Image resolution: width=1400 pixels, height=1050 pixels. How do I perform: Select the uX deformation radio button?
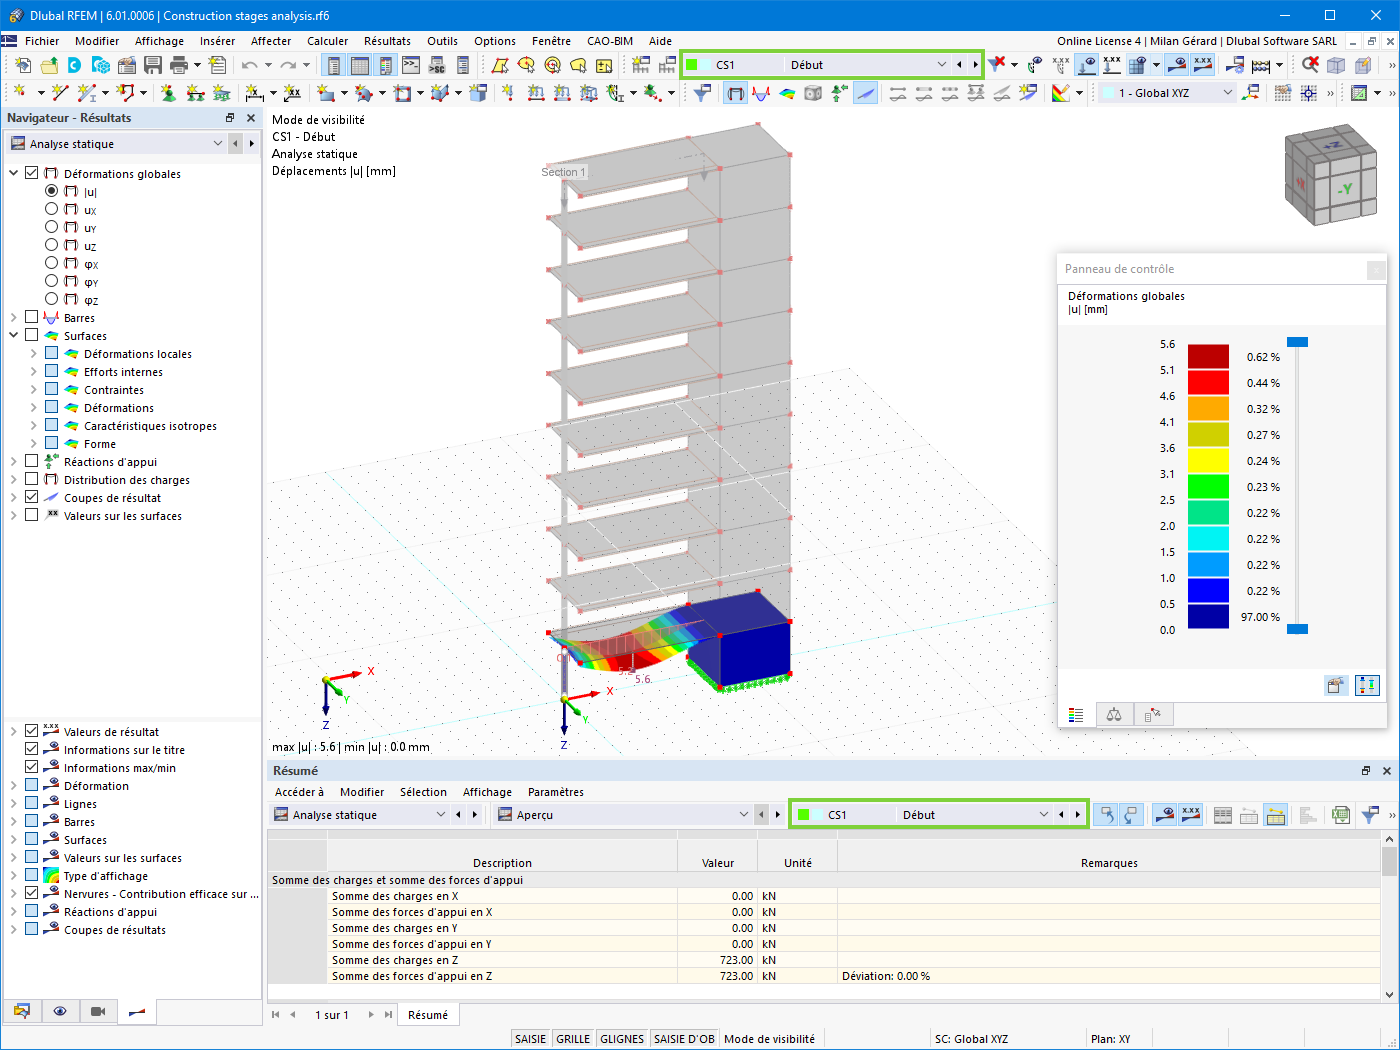tap(52, 209)
